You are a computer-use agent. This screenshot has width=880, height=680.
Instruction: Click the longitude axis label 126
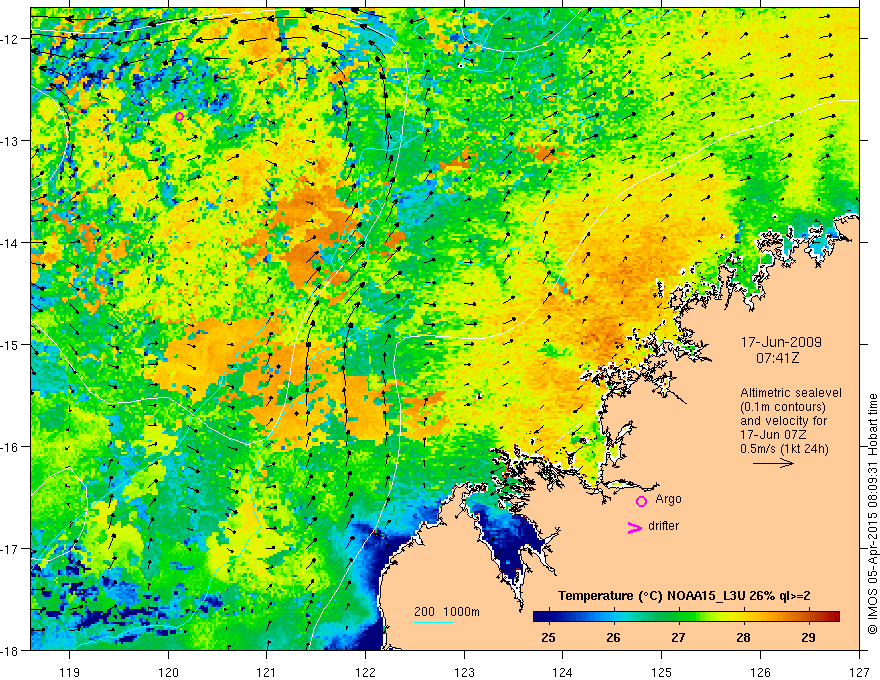click(760, 672)
